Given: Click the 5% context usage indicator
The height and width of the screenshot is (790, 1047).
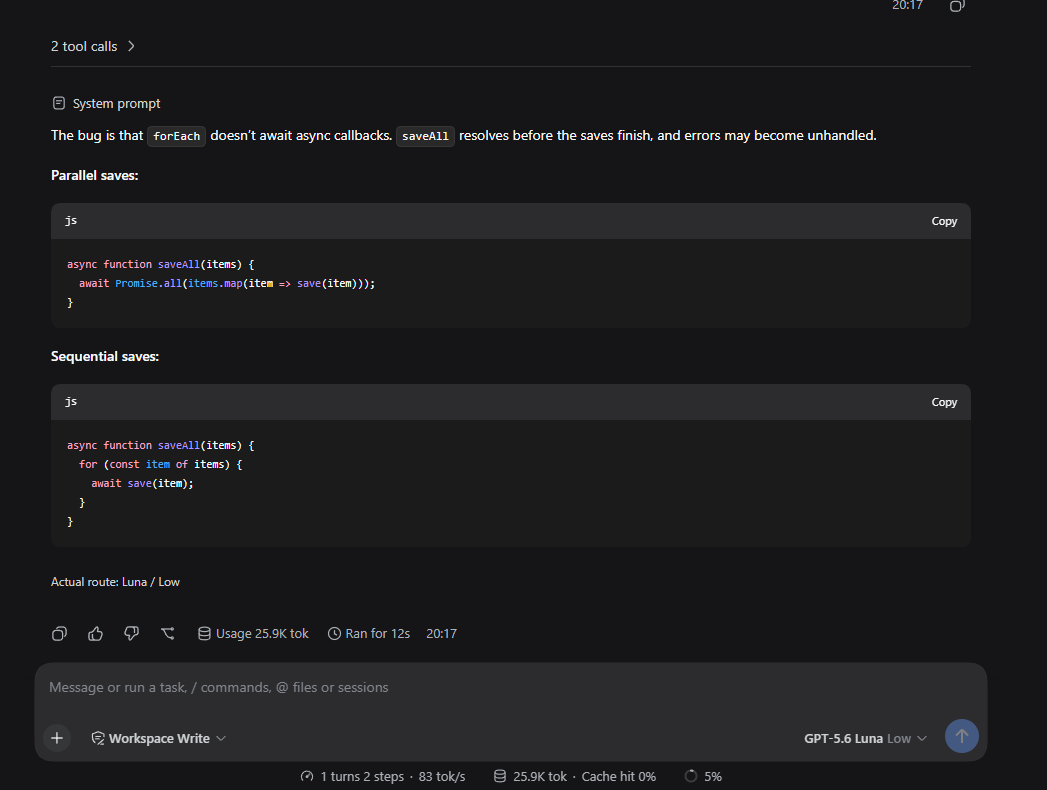Looking at the screenshot, I should [703, 776].
